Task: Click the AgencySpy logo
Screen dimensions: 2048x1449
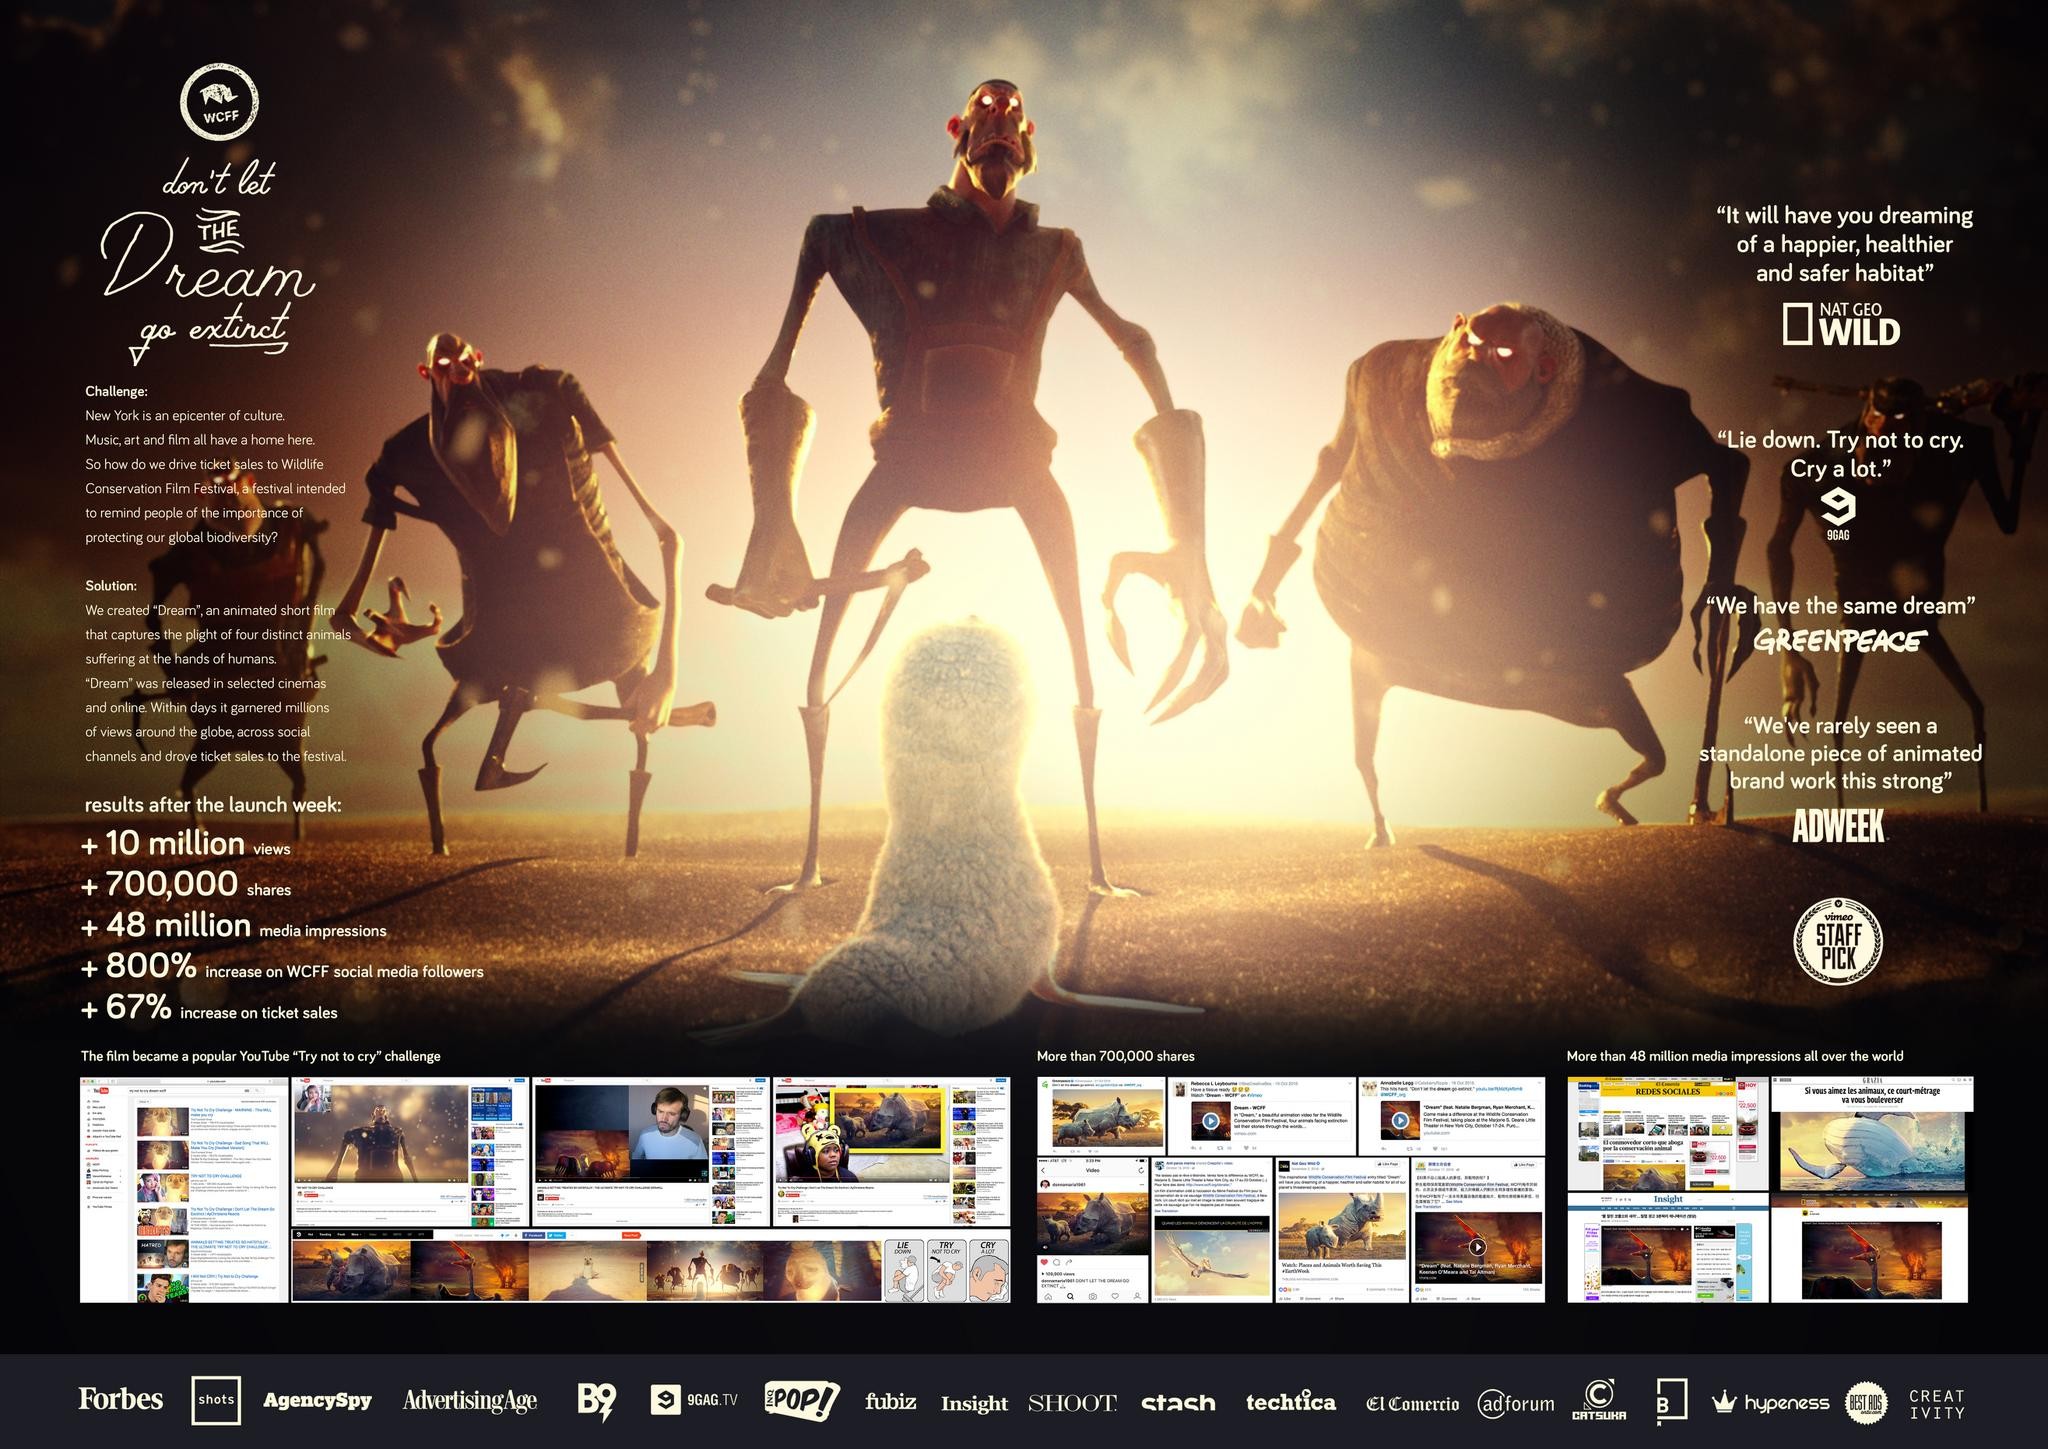Action: tap(317, 1400)
